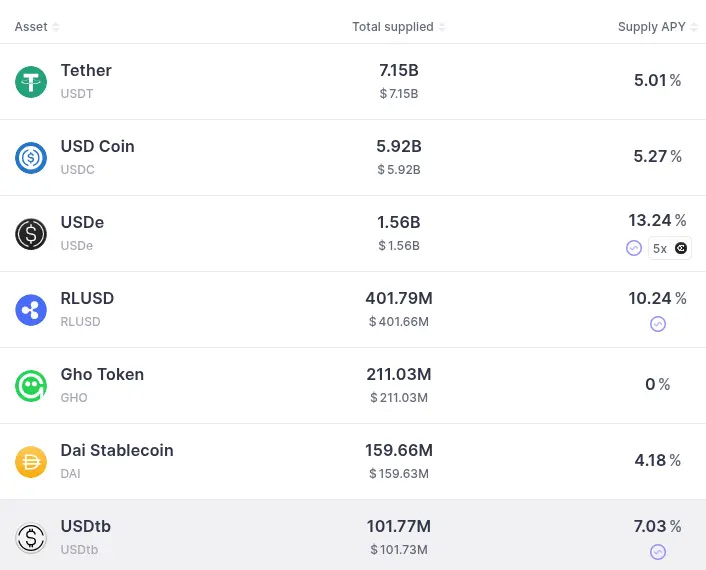
Task: Click the USDtb 101.77M total supplied value
Action: tap(398, 526)
